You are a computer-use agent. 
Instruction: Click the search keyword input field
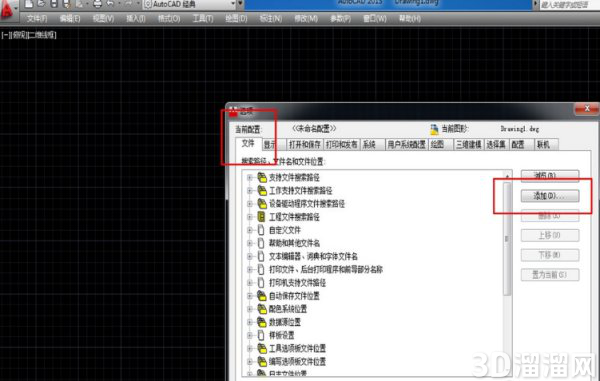click(x=569, y=5)
